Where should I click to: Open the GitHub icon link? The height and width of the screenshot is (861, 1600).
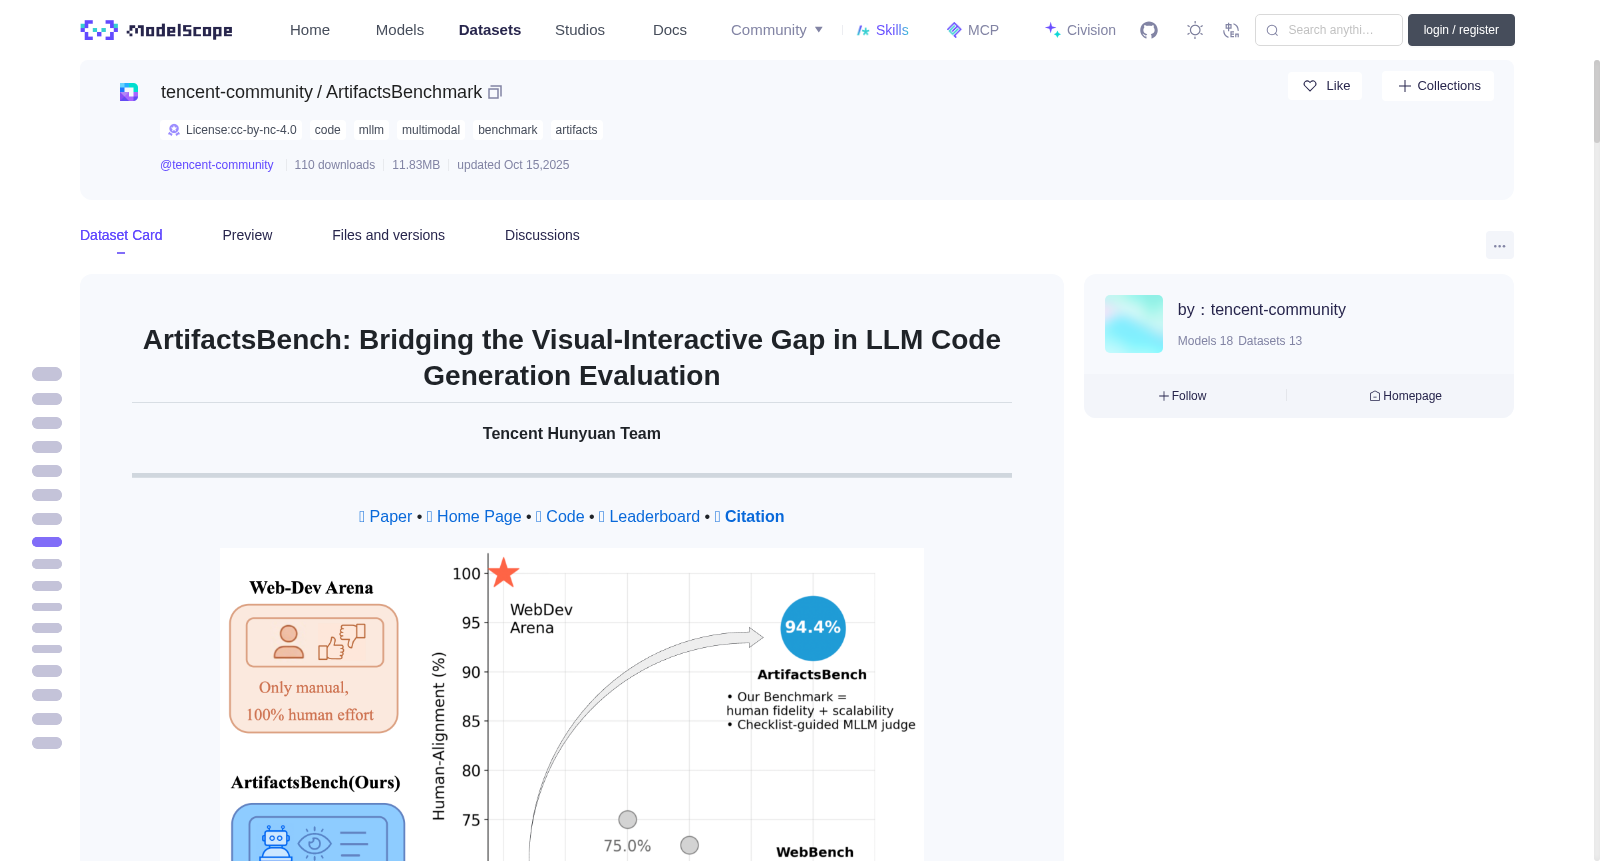pyautogui.click(x=1149, y=30)
